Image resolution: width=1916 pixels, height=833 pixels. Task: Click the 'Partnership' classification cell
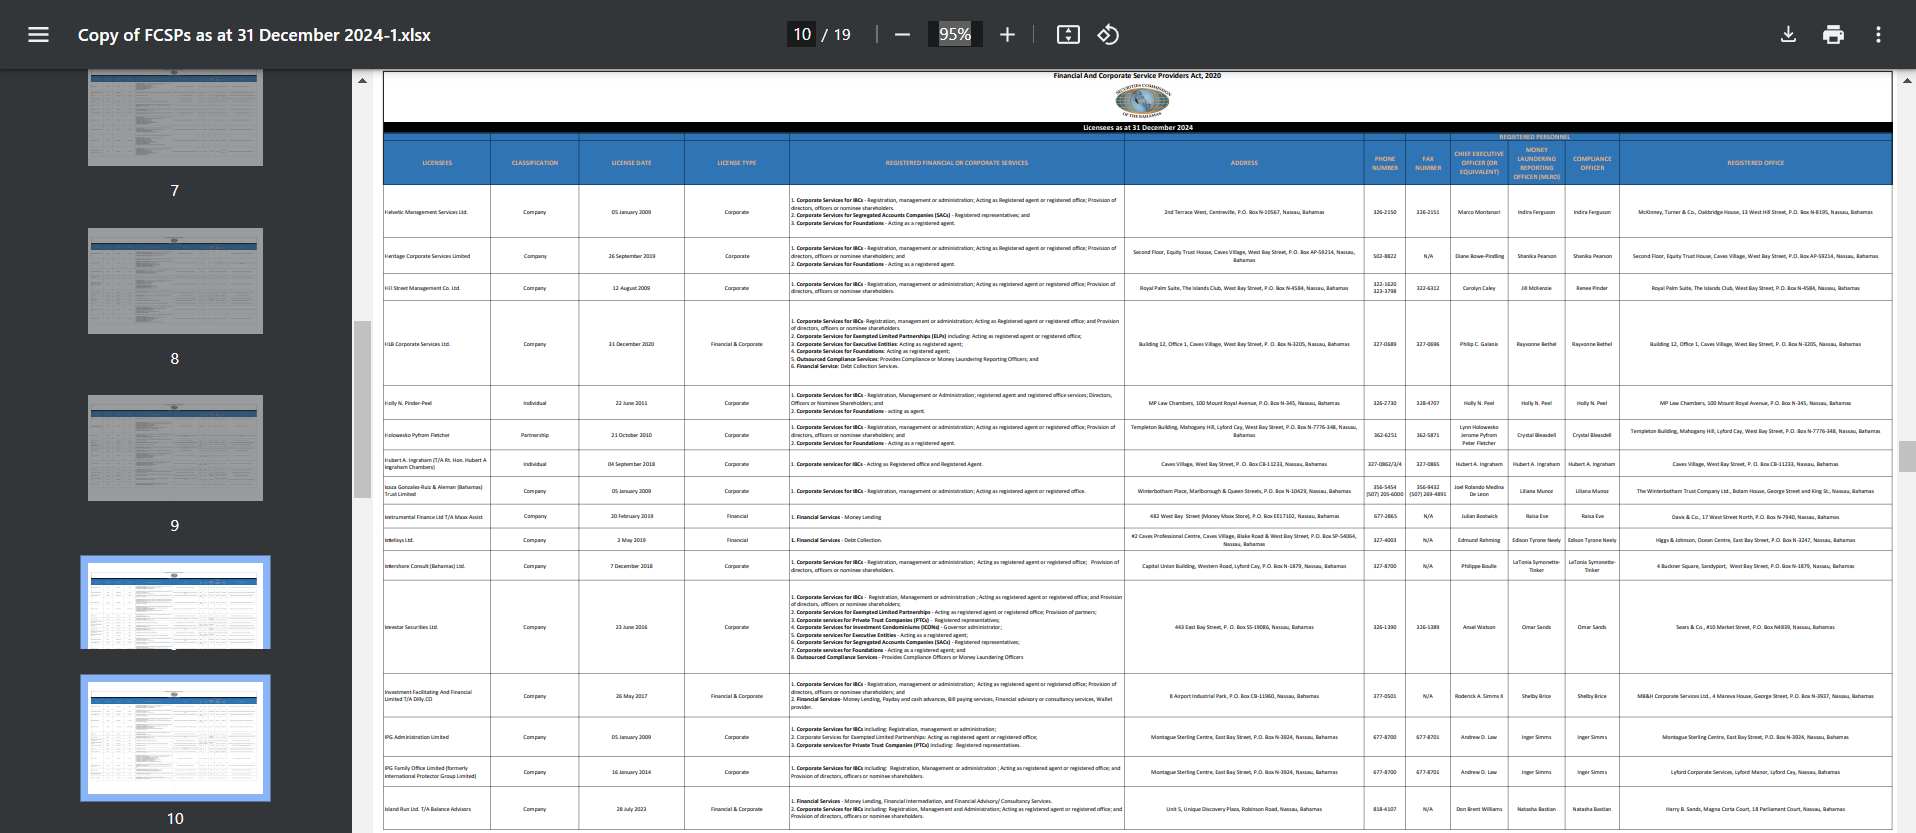coord(535,435)
